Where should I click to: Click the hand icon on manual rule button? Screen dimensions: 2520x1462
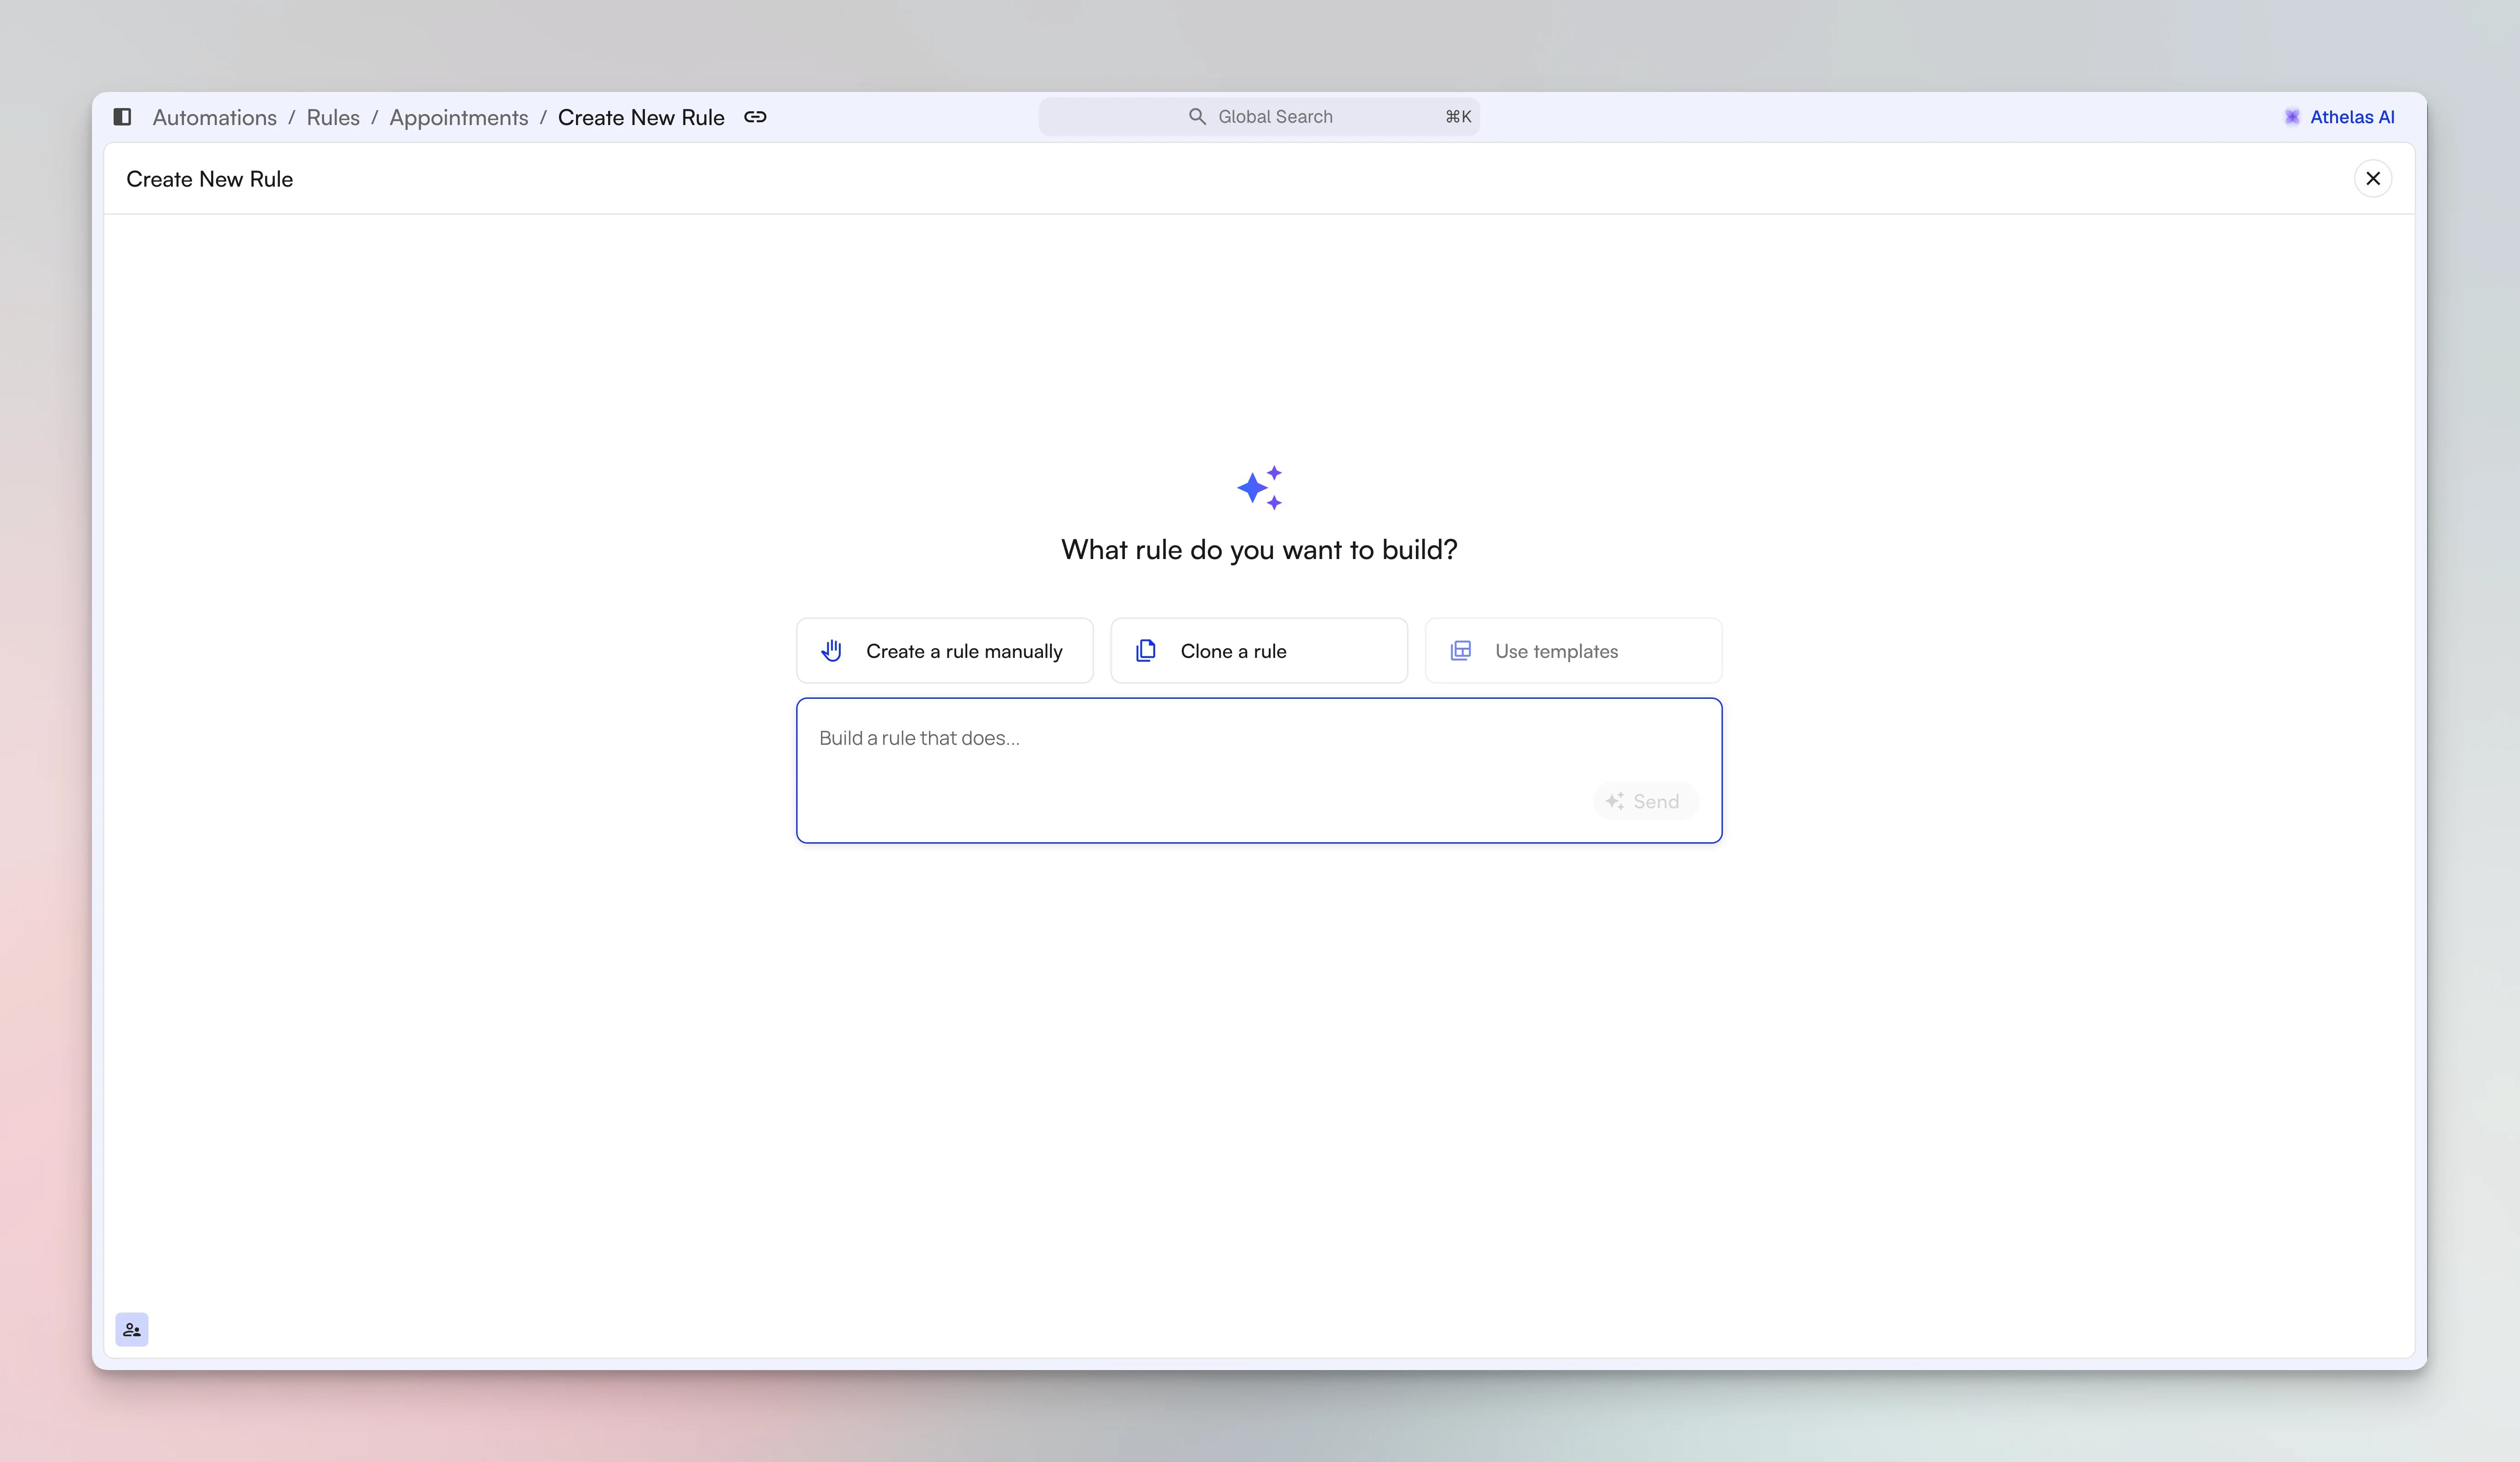pyautogui.click(x=831, y=651)
